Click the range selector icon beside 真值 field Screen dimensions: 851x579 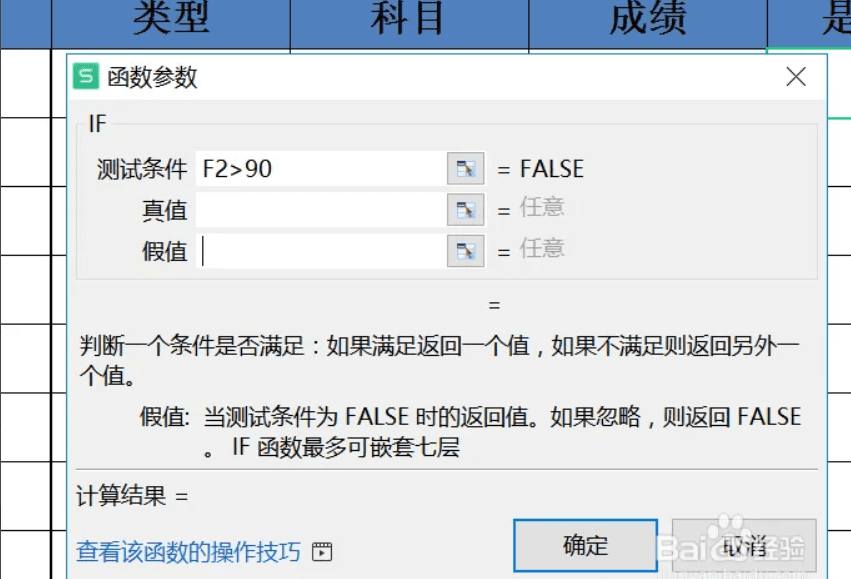coord(465,209)
